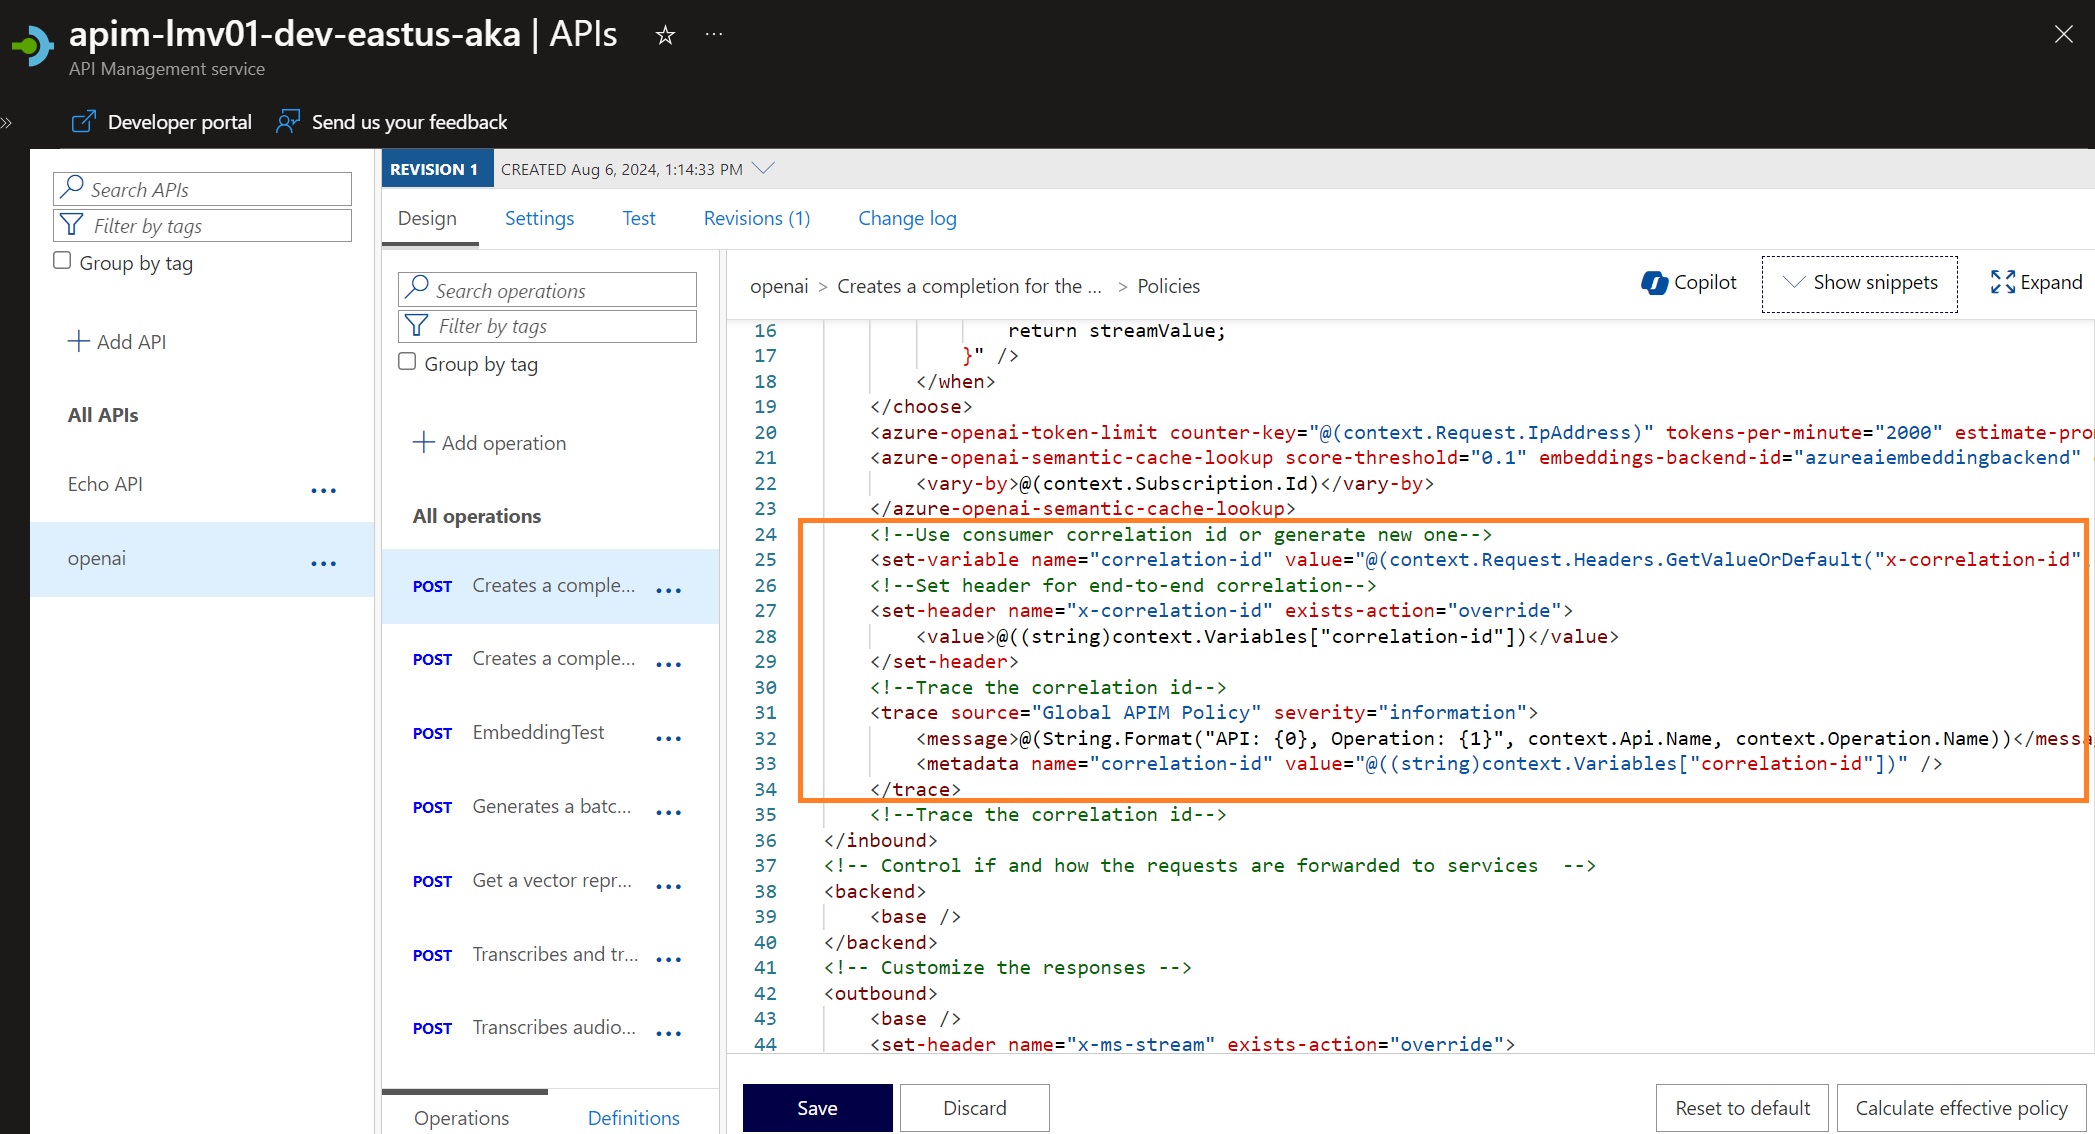
Task: Open Copilot for policy editing
Action: click(x=1689, y=283)
